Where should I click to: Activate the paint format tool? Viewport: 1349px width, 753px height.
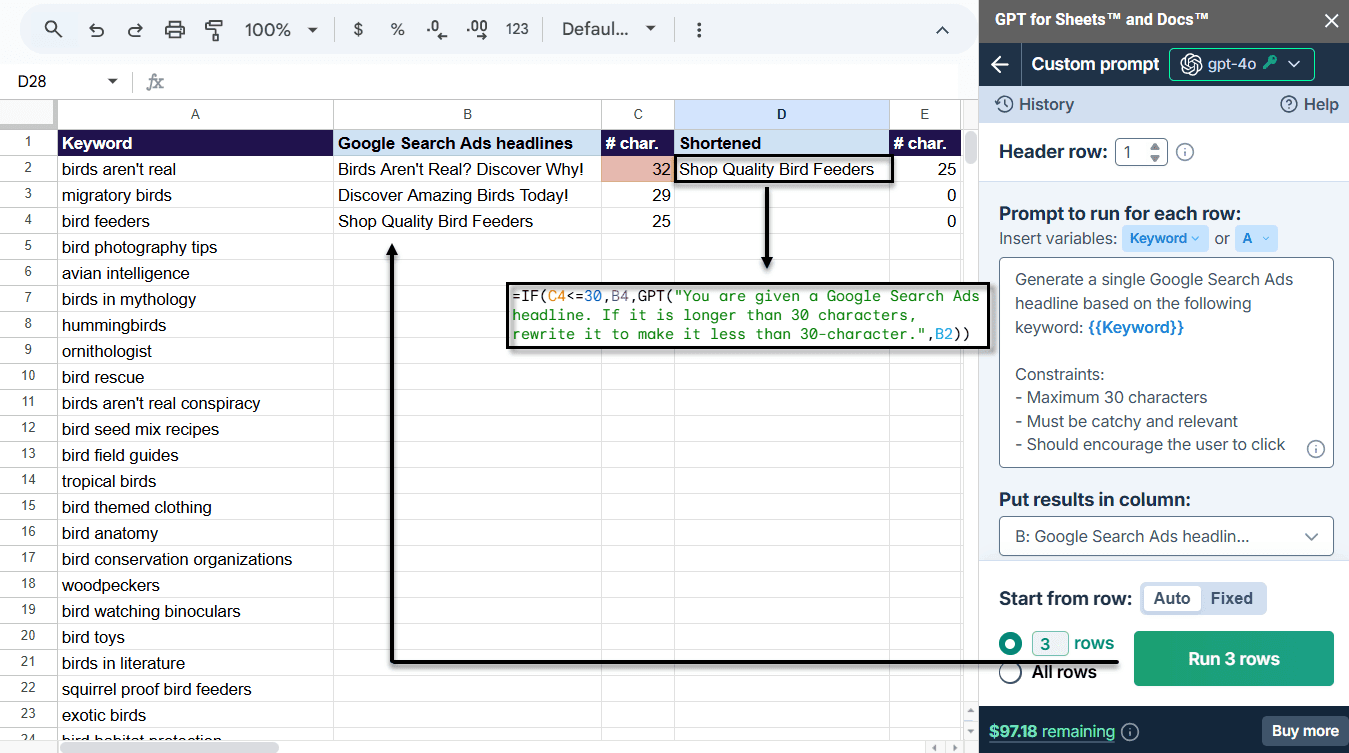click(x=214, y=30)
